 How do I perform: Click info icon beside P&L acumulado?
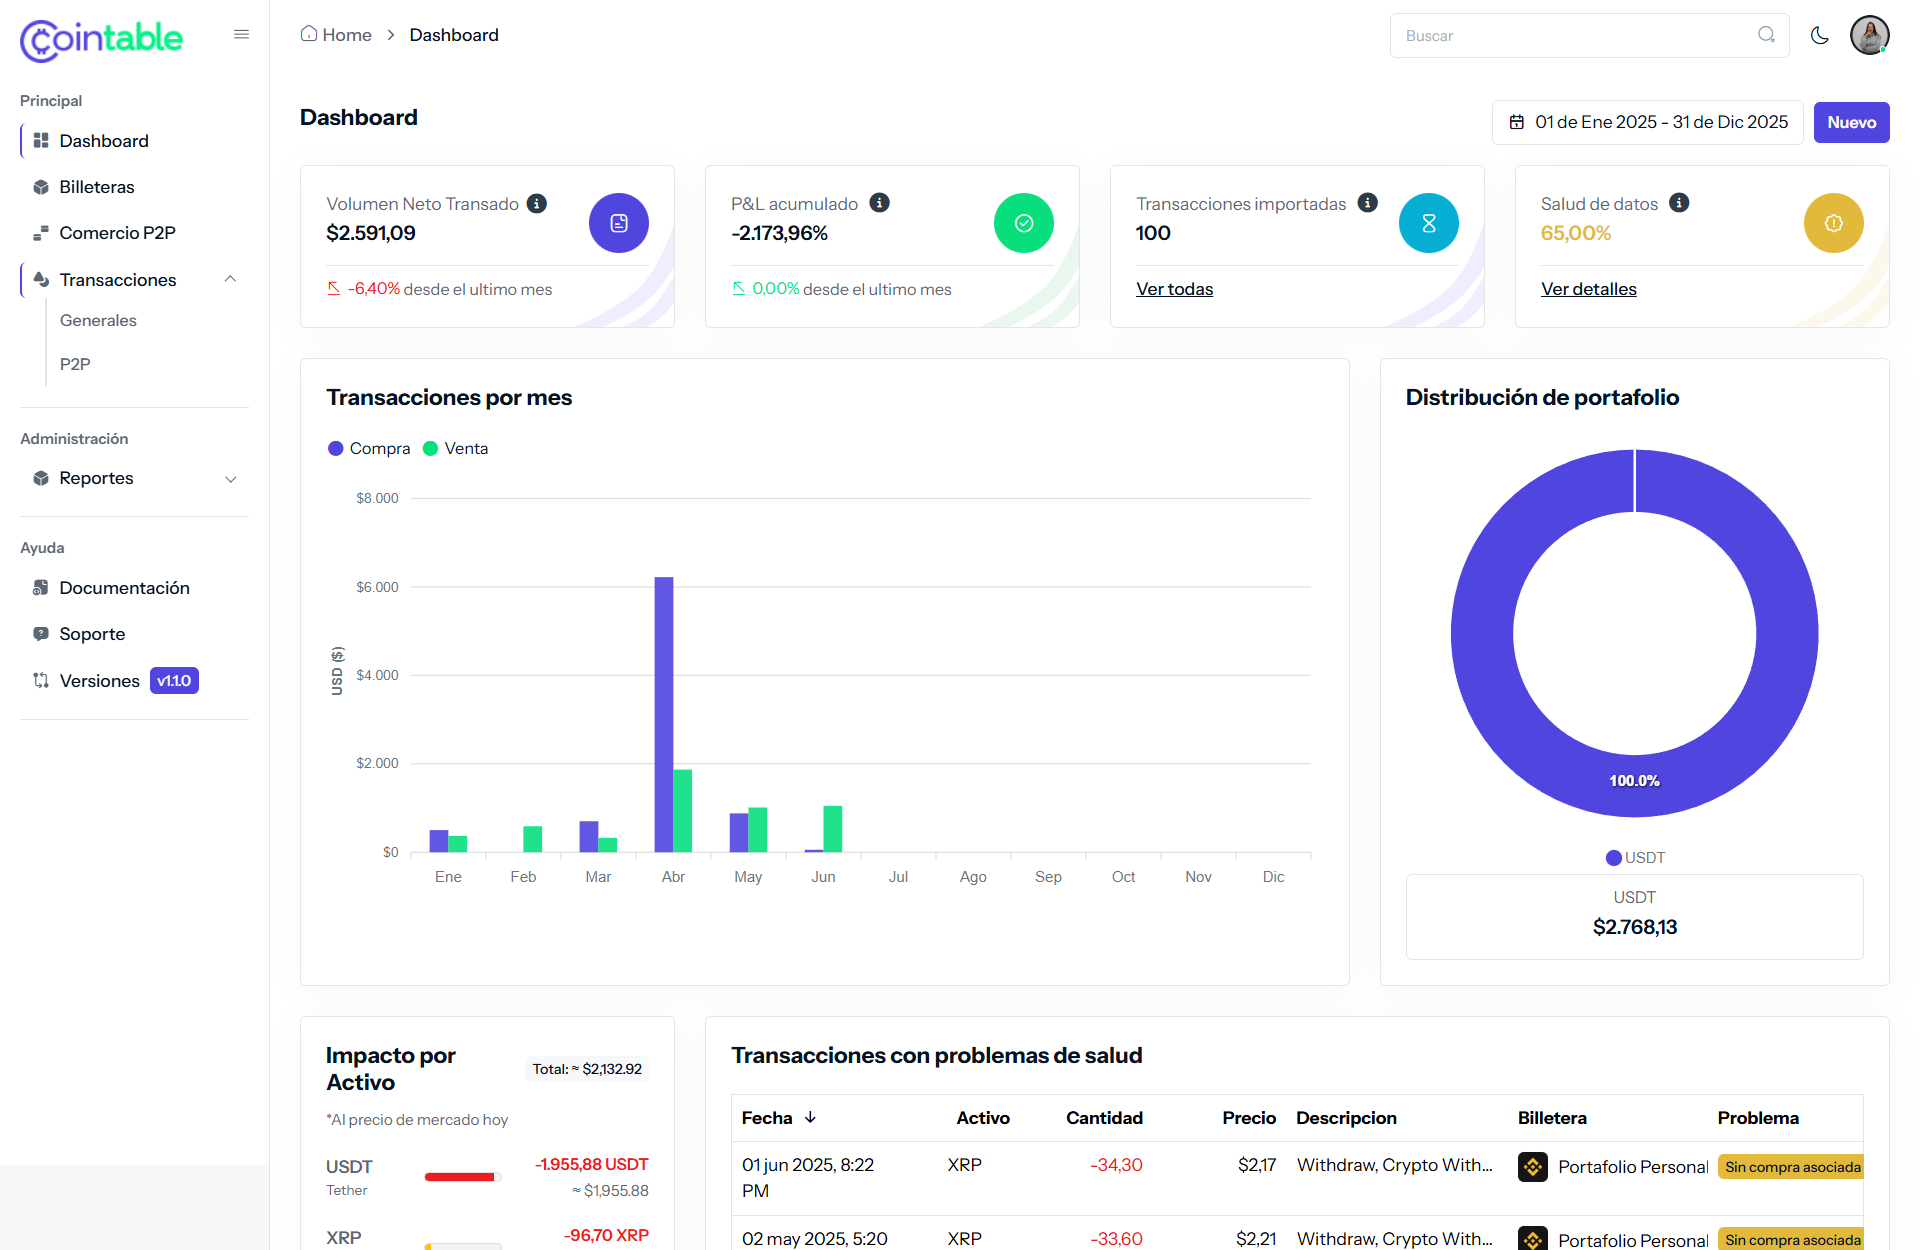coord(879,203)
